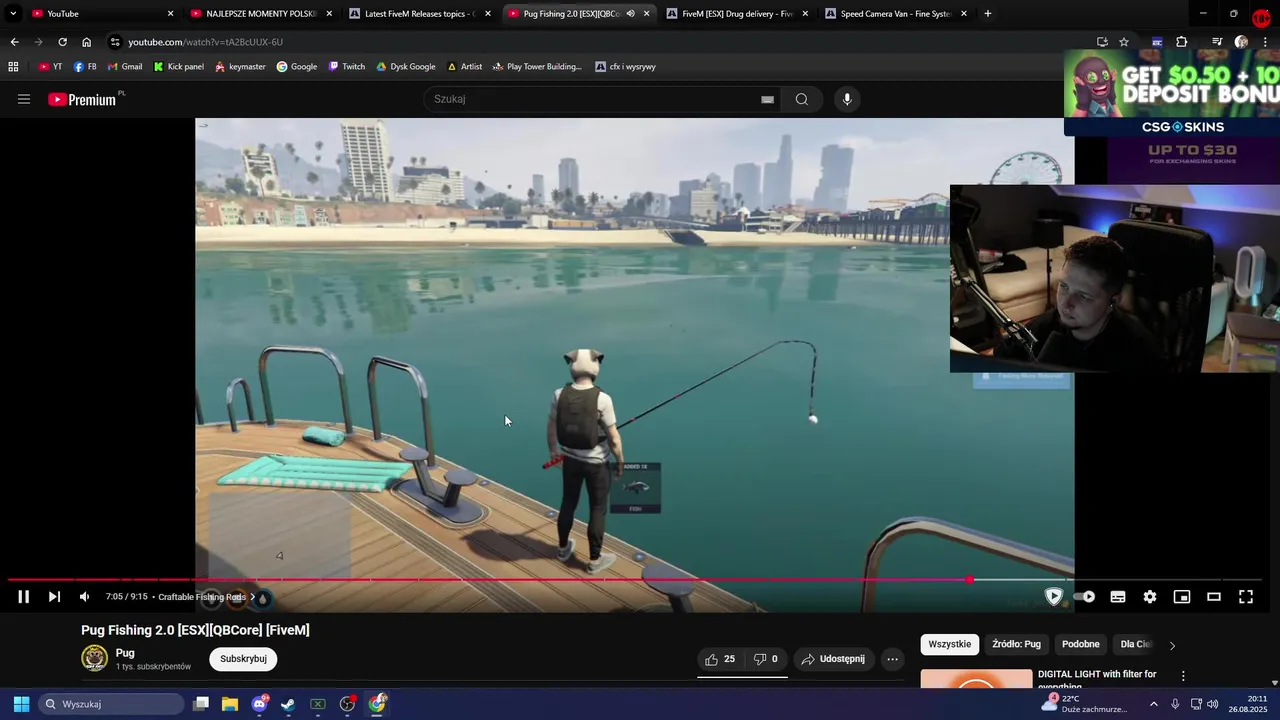The image size is (1280, 720).
Task: Select the Wszystkie filter chip
Action: (x=949, y=644)
